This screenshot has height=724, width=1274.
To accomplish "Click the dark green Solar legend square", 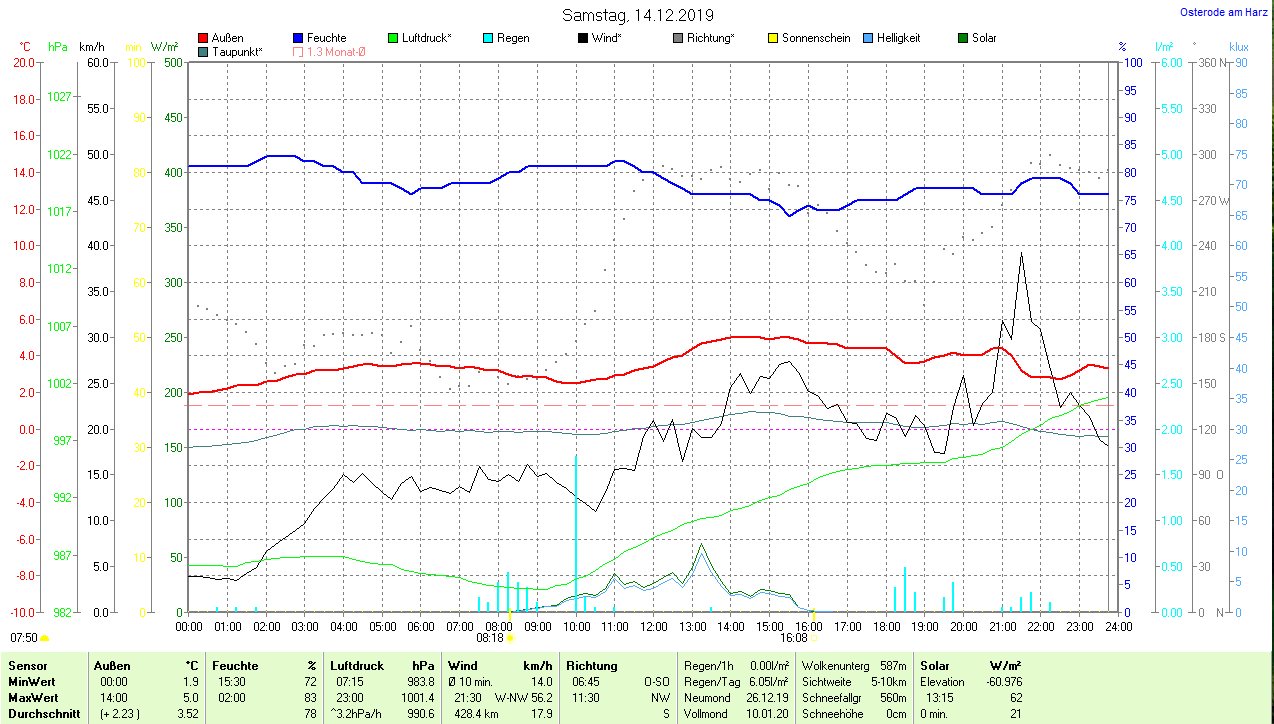I will (x=963, y=38).
